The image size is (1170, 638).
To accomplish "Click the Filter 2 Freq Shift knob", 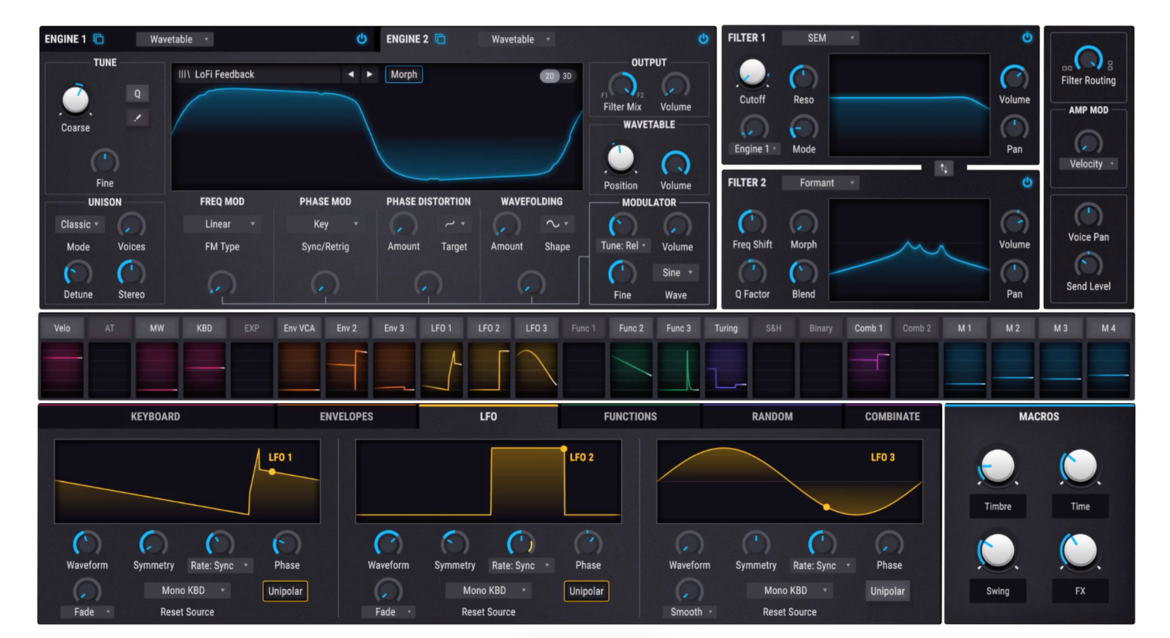I will [751, 223].
